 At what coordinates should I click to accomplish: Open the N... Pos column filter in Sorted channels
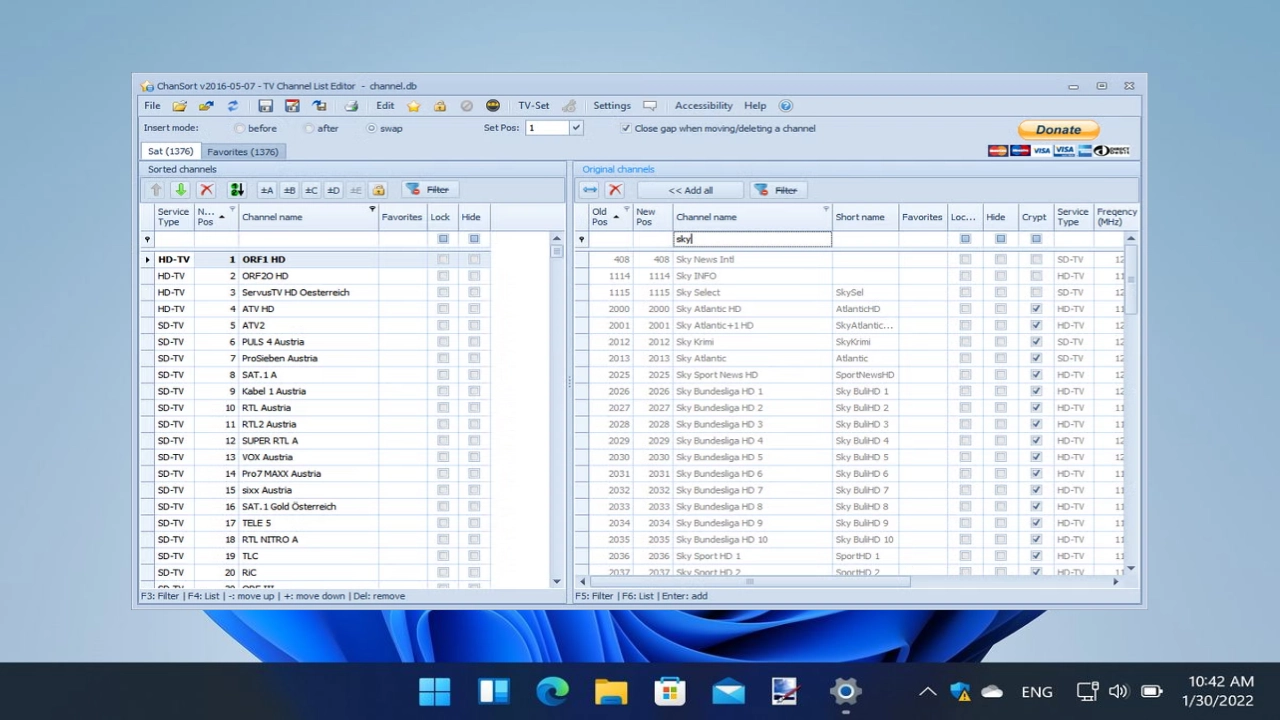(232, 210)
